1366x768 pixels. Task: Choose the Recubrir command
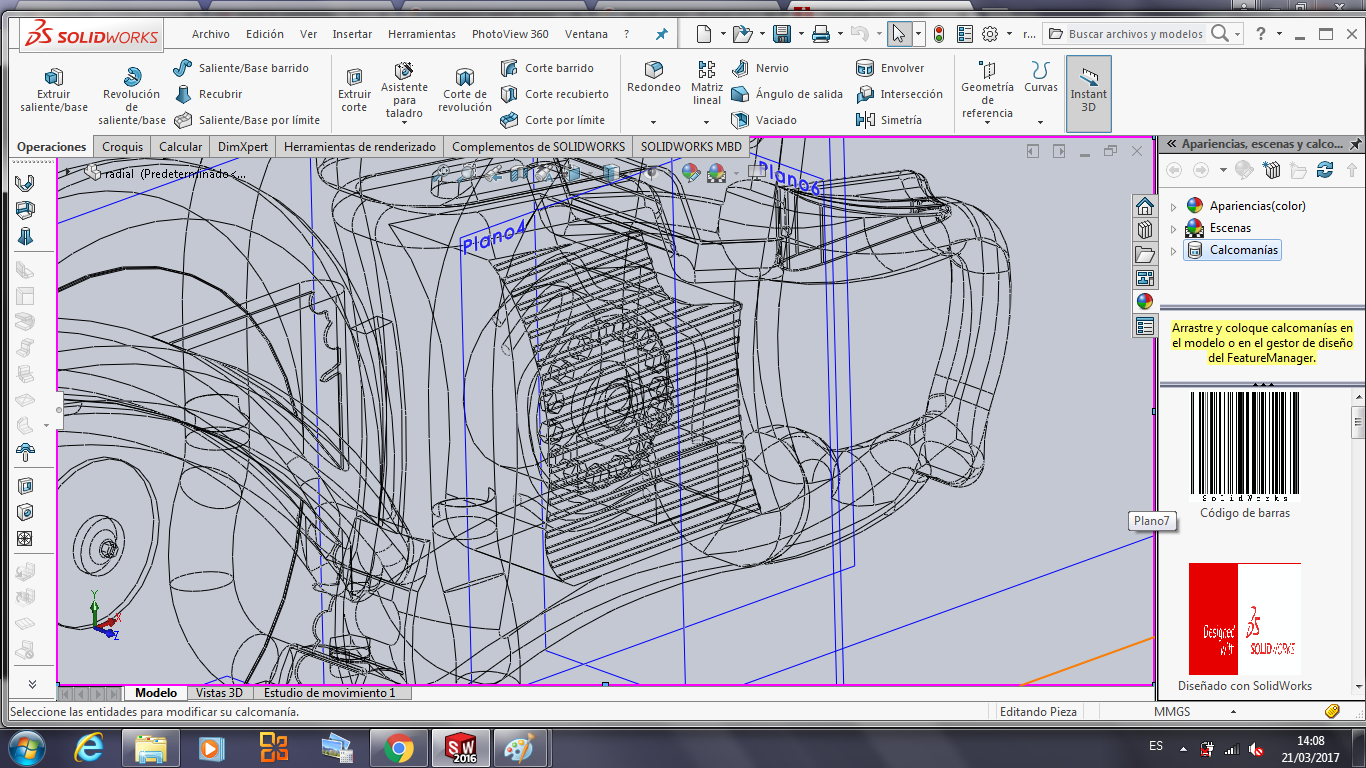[x=208, y=94]
